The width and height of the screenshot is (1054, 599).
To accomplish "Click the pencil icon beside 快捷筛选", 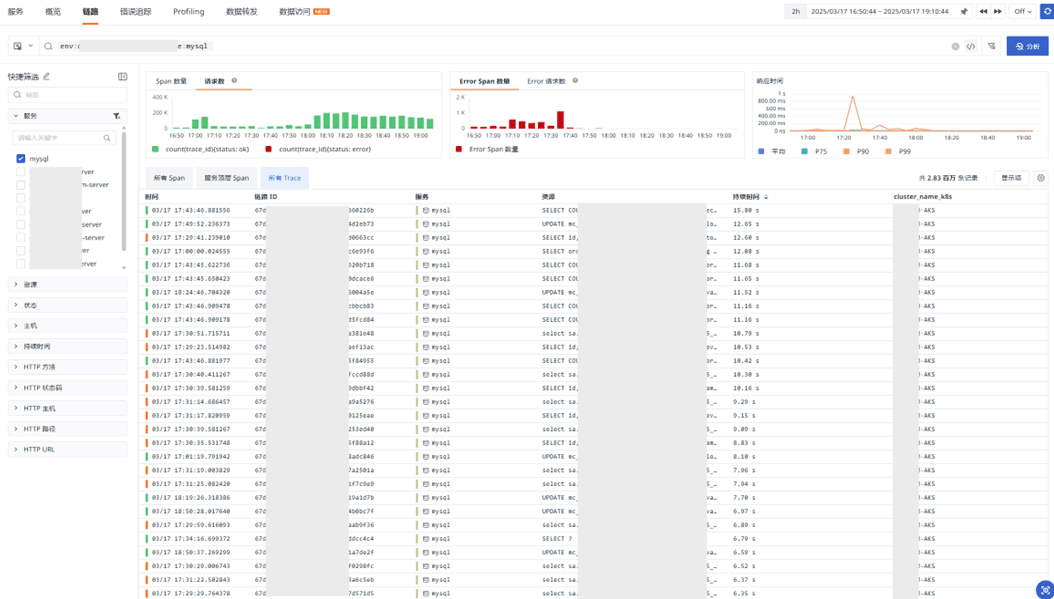I will pyautogui.click(x=46, y=76).
